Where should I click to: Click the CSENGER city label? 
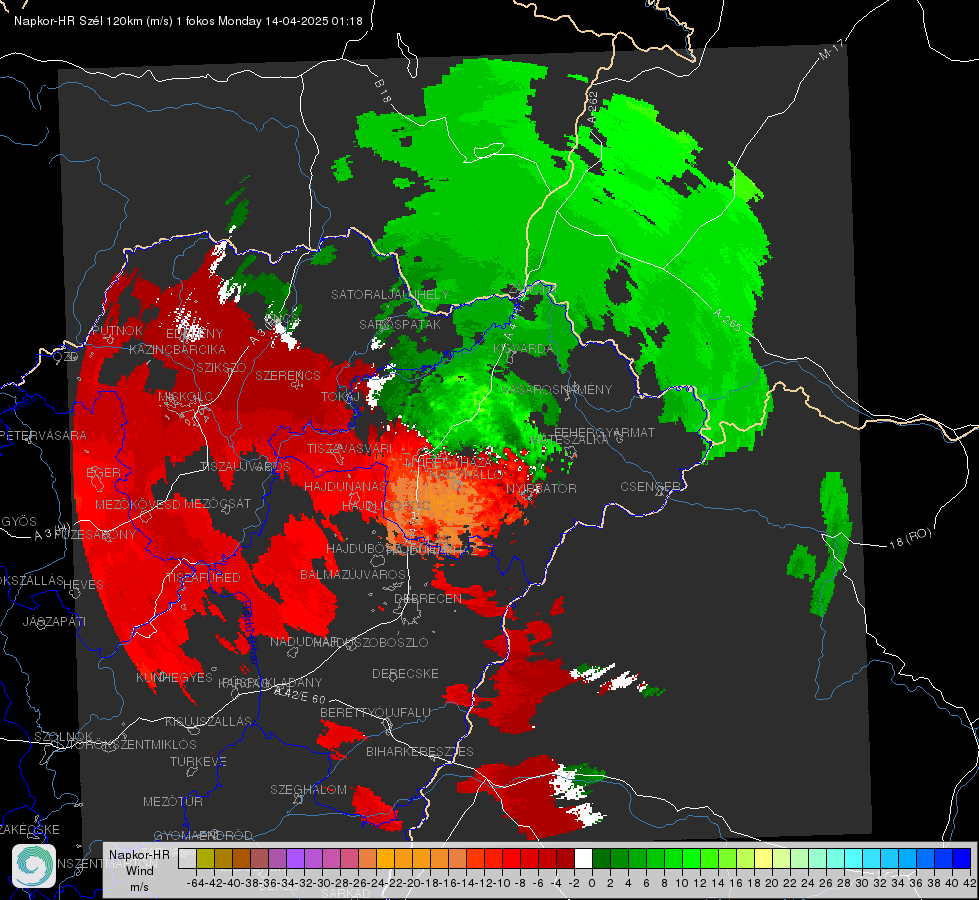(650, 487)
